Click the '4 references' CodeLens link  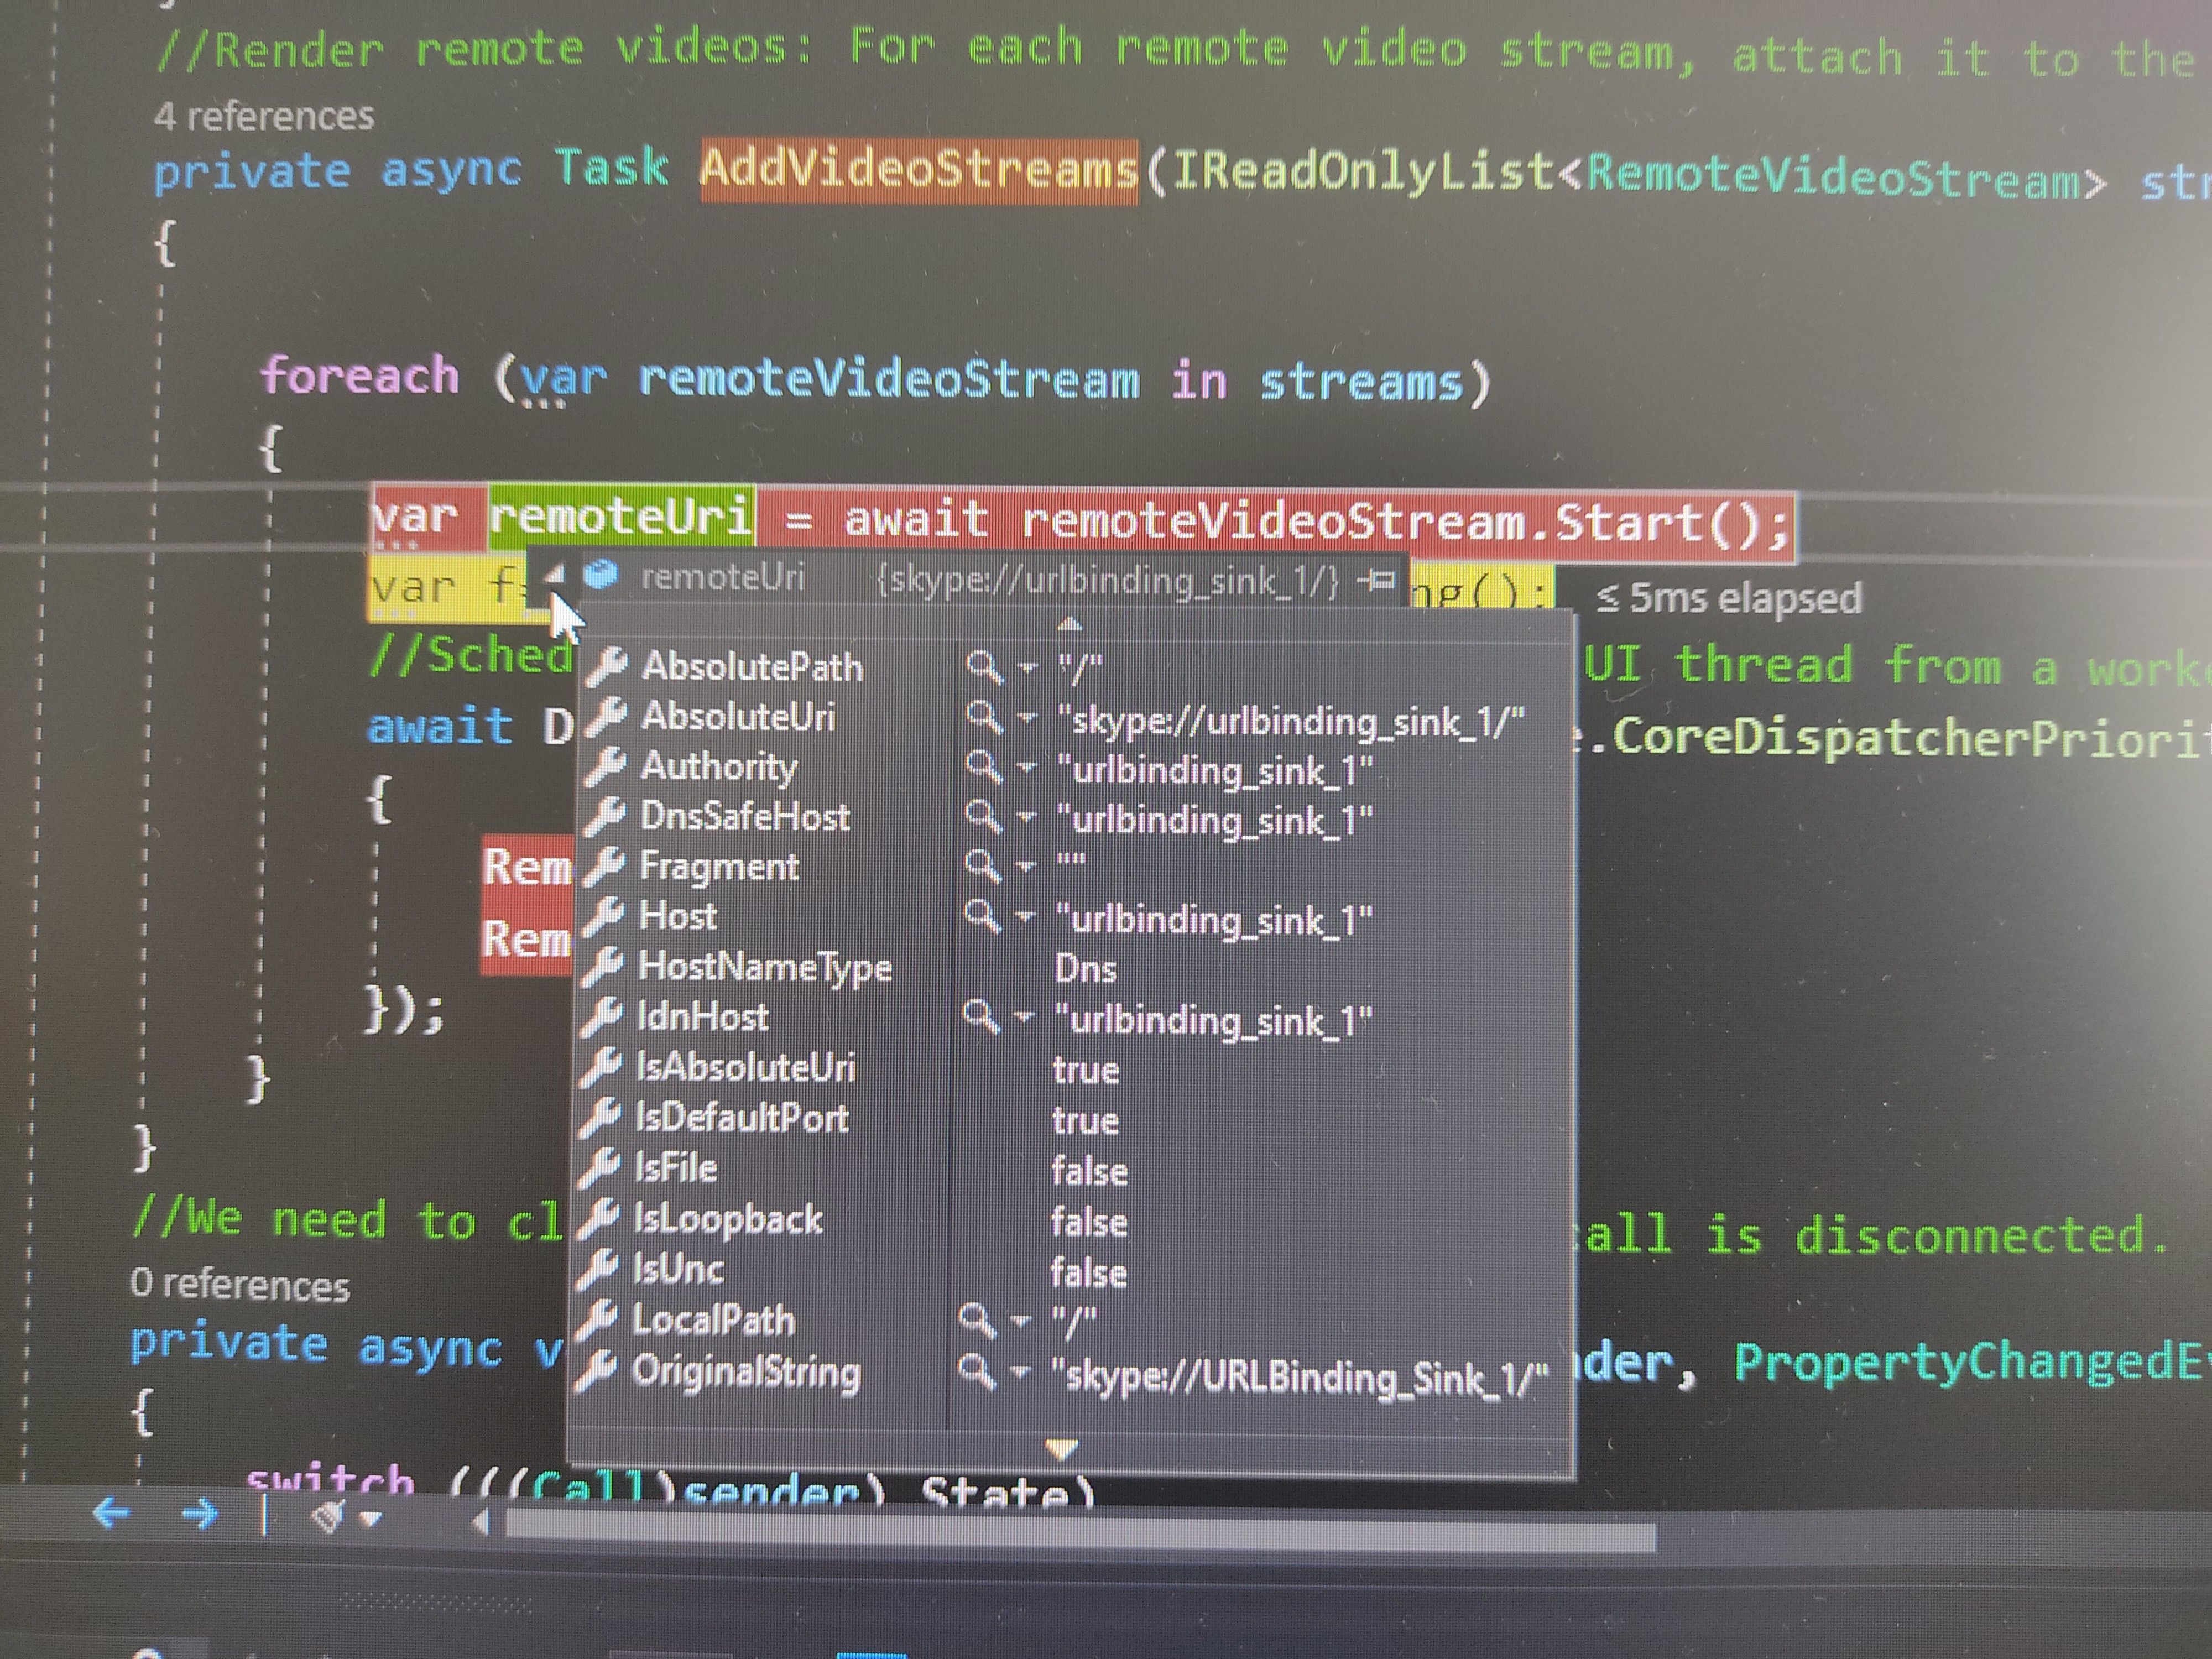[264, 117]
